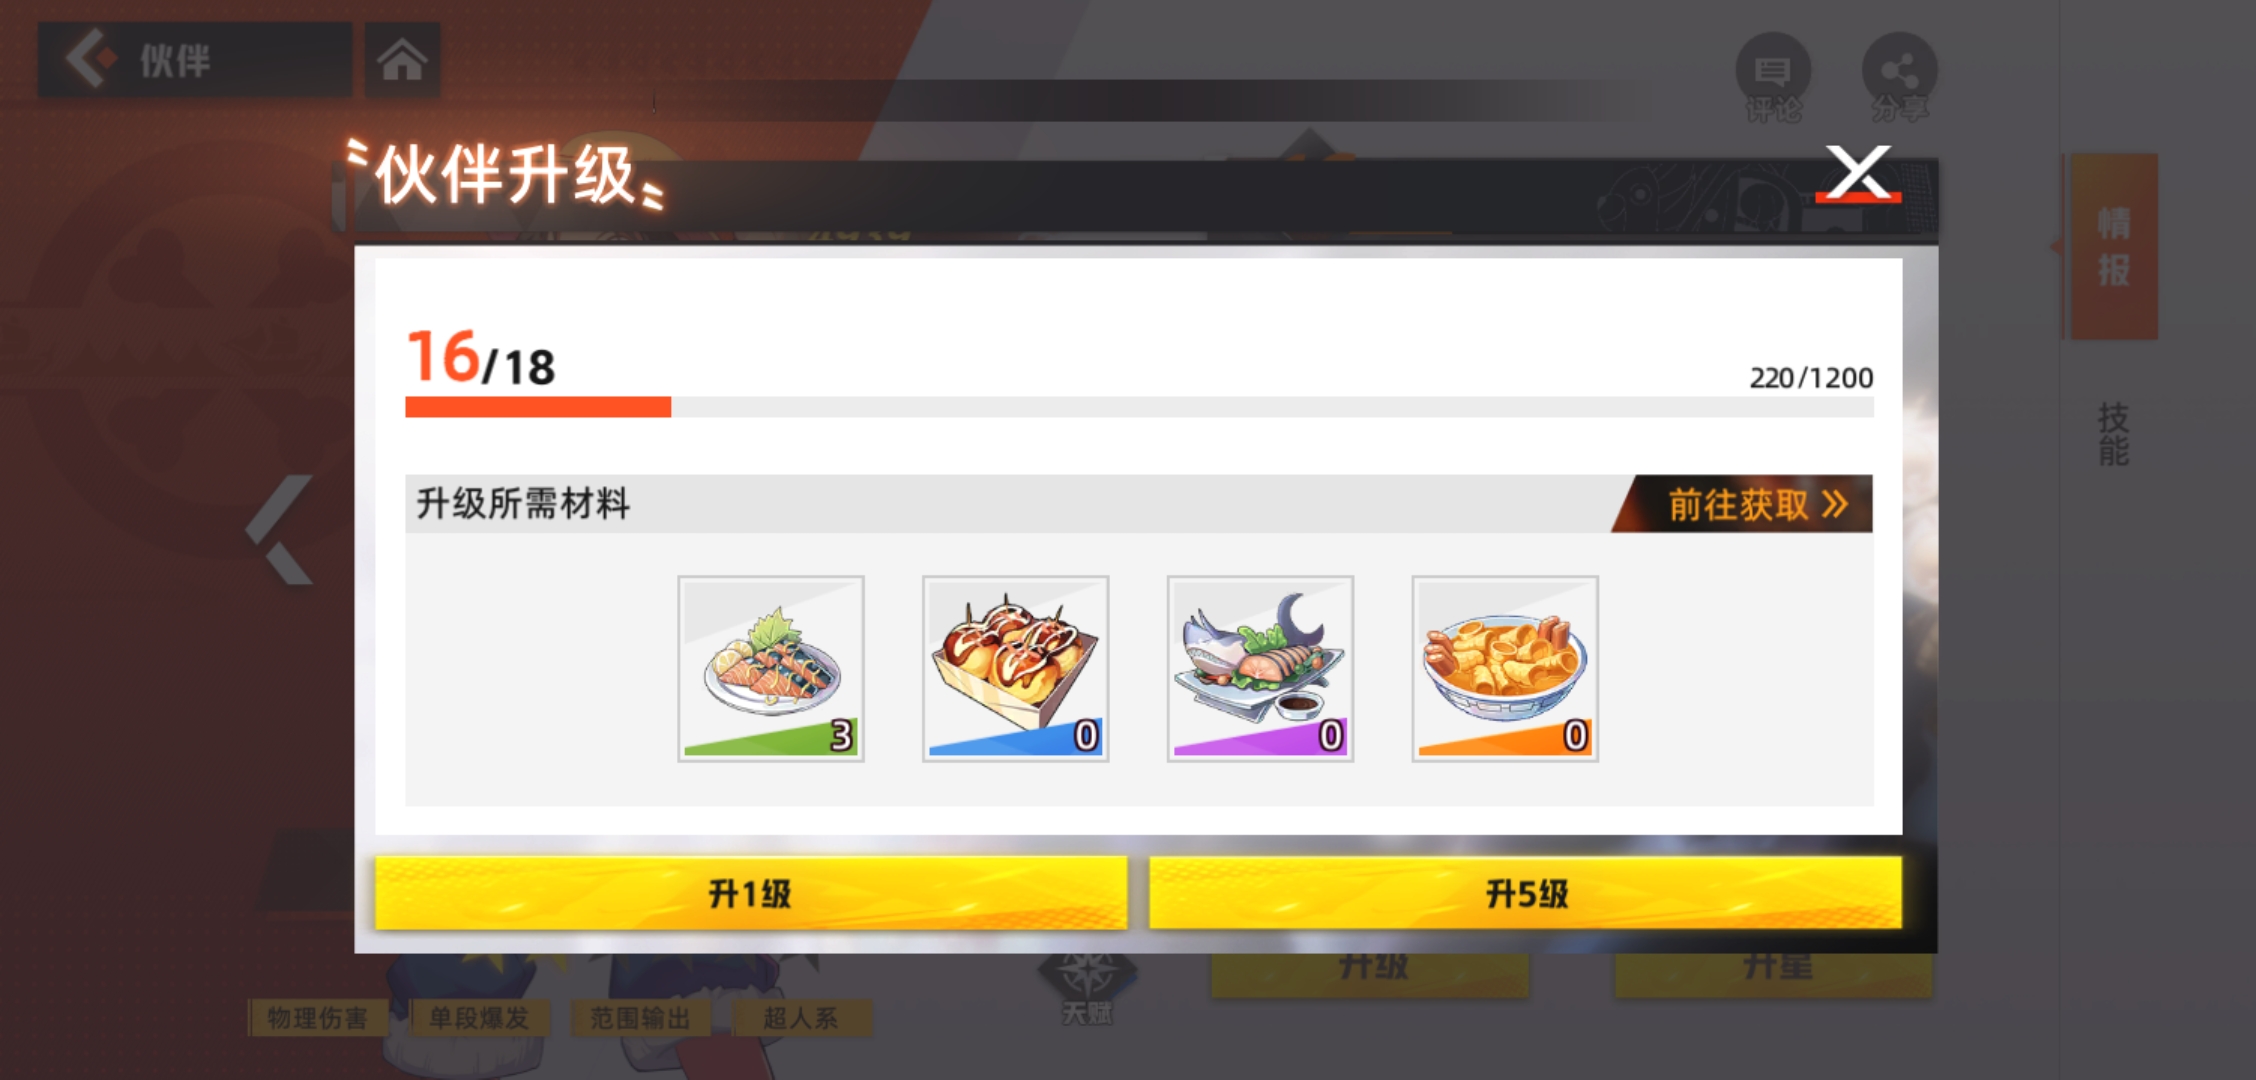The height and width of the screenshot is (1080, 2256).
Task: Select the 物理伤害 tag label
Action: pyautogui.click(x=318, y=1018)
